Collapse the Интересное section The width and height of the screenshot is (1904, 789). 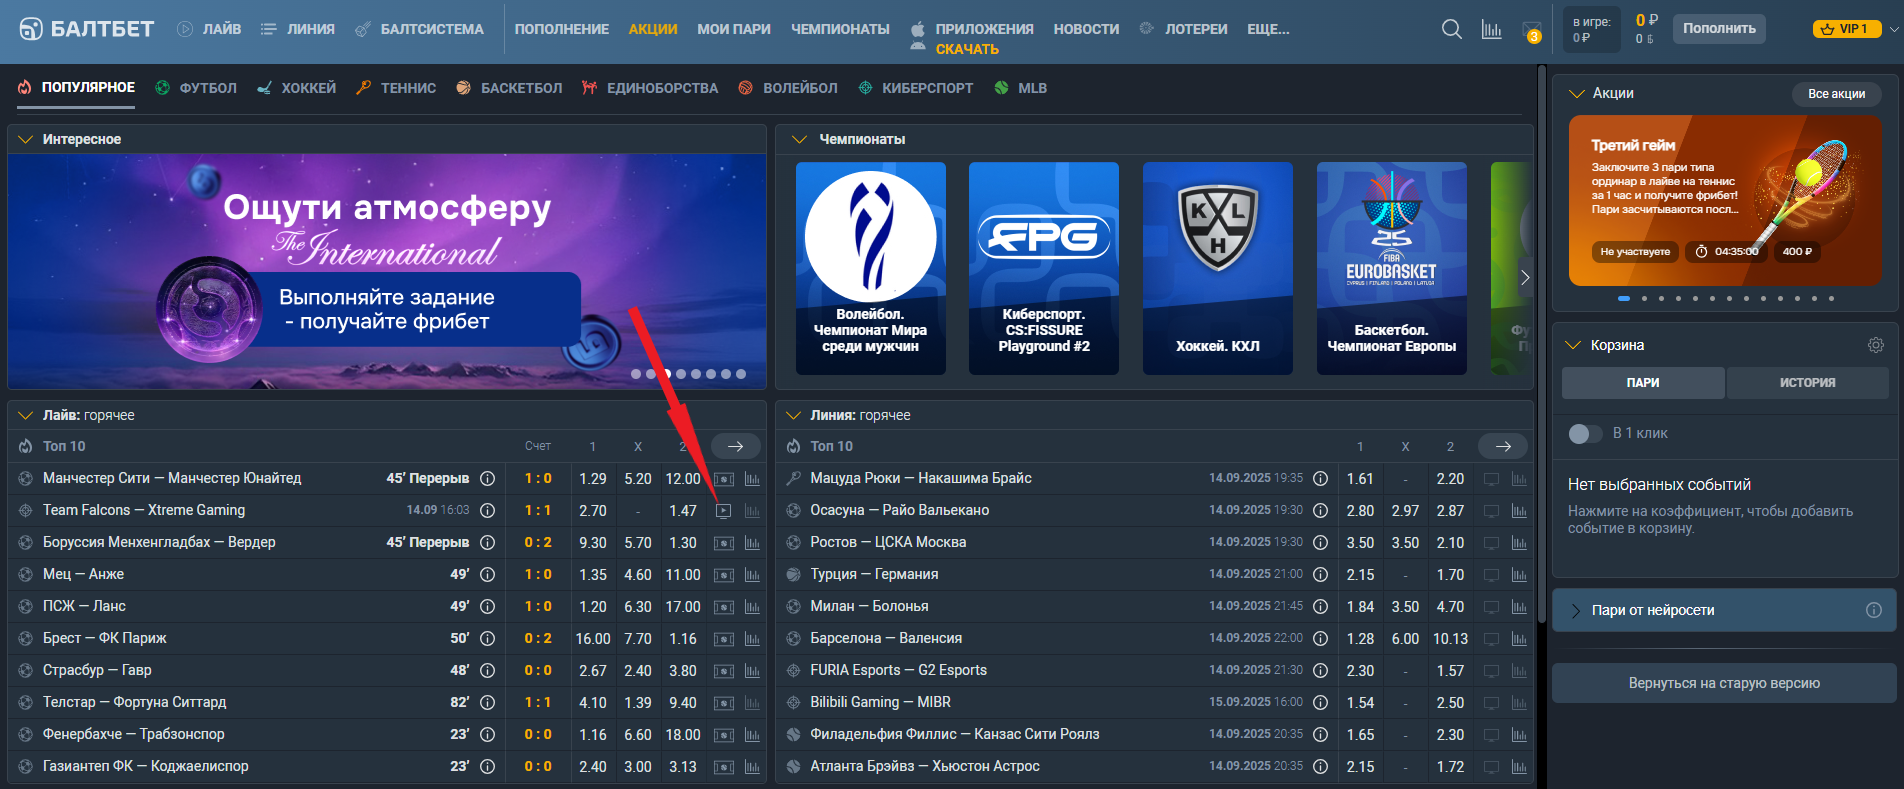tap(26, 139)
